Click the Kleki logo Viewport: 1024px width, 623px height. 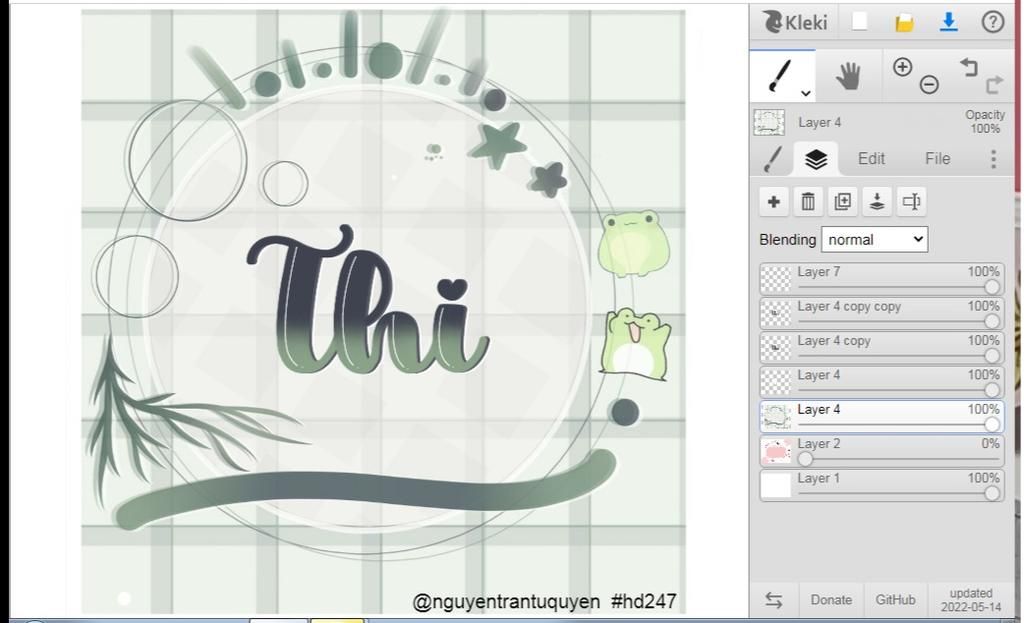point(795,22)
